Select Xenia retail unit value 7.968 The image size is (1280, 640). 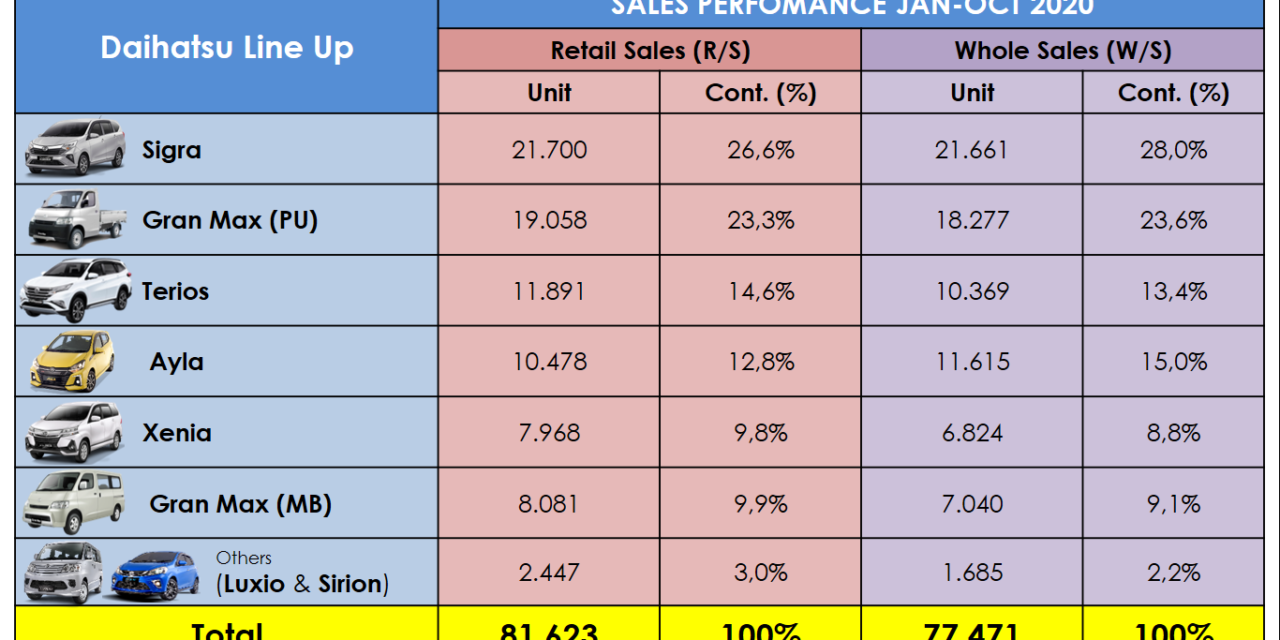click(x=549, y=433)
